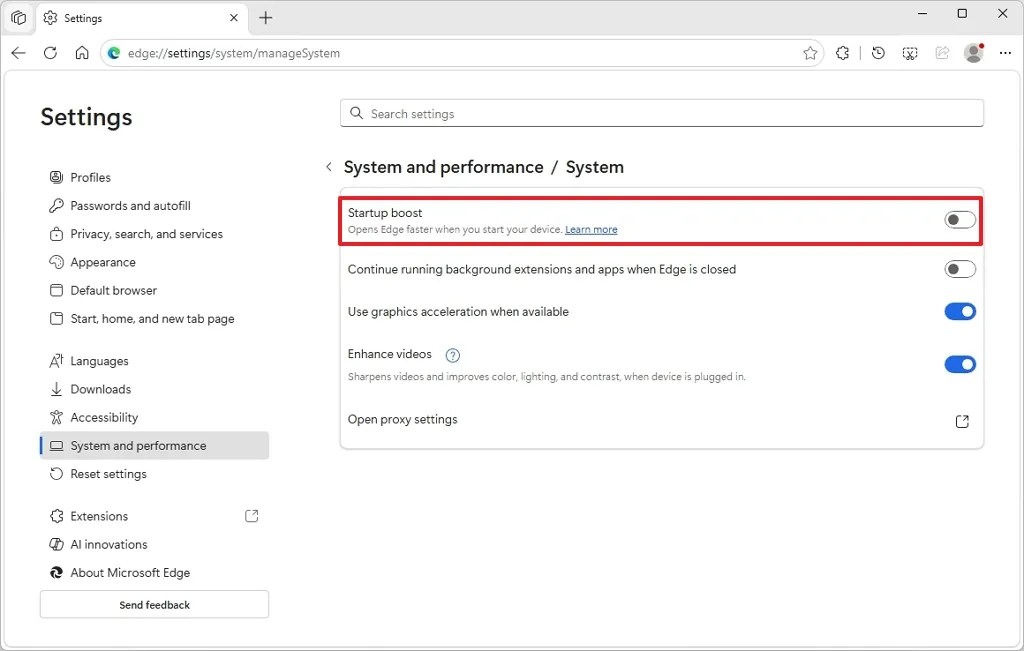The height and width of the screenshot is (651, 1024).
Task: Open Settings and more menu
Action: tap(1006, 53)
